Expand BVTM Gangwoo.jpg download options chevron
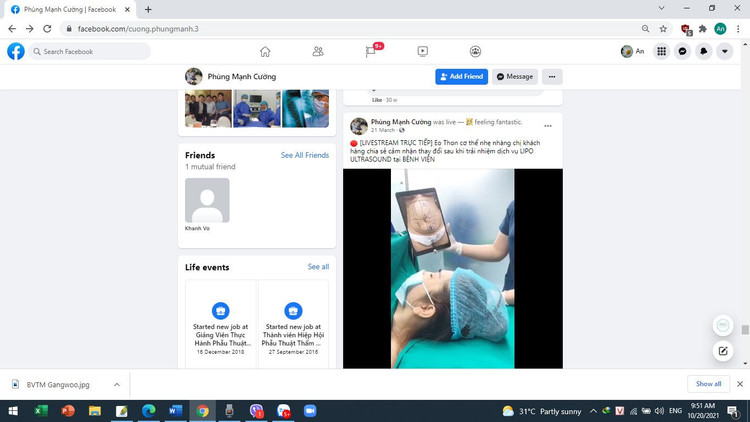This screenshot has width=750, height=422. [117, 384]
